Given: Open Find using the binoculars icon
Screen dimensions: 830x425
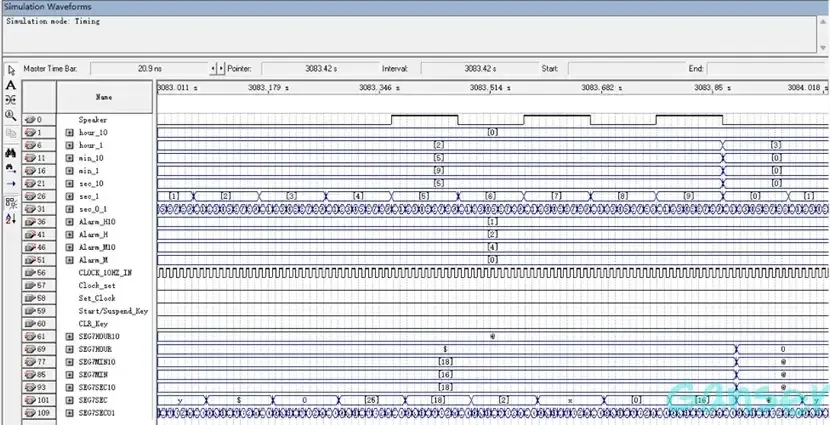Looking at the screenshot, I should 11,153.
